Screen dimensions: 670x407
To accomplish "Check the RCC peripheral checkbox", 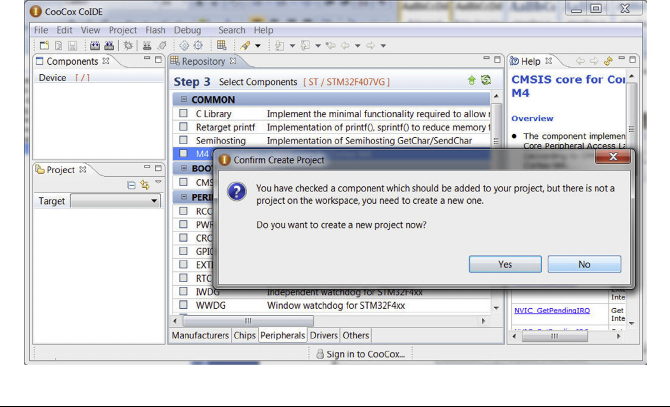I will 183,211.
